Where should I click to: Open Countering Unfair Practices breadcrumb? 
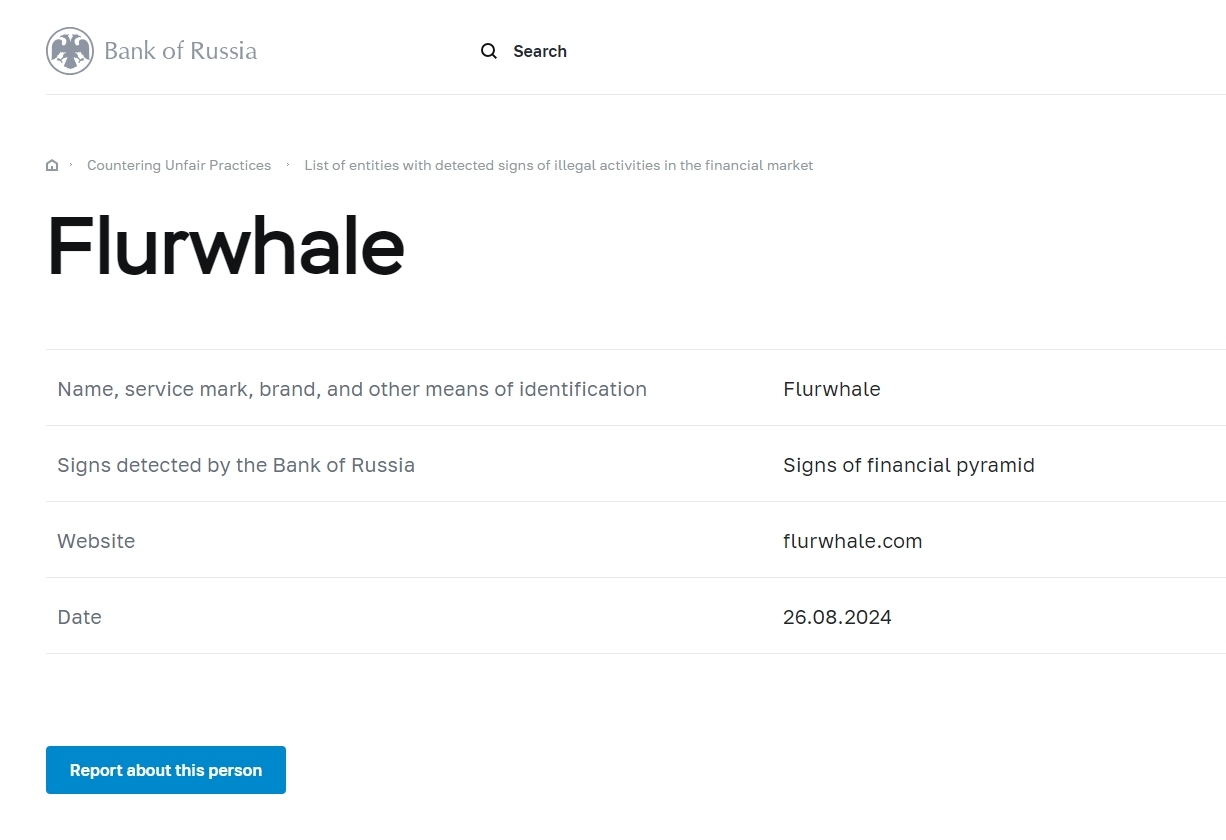(179, 166)
